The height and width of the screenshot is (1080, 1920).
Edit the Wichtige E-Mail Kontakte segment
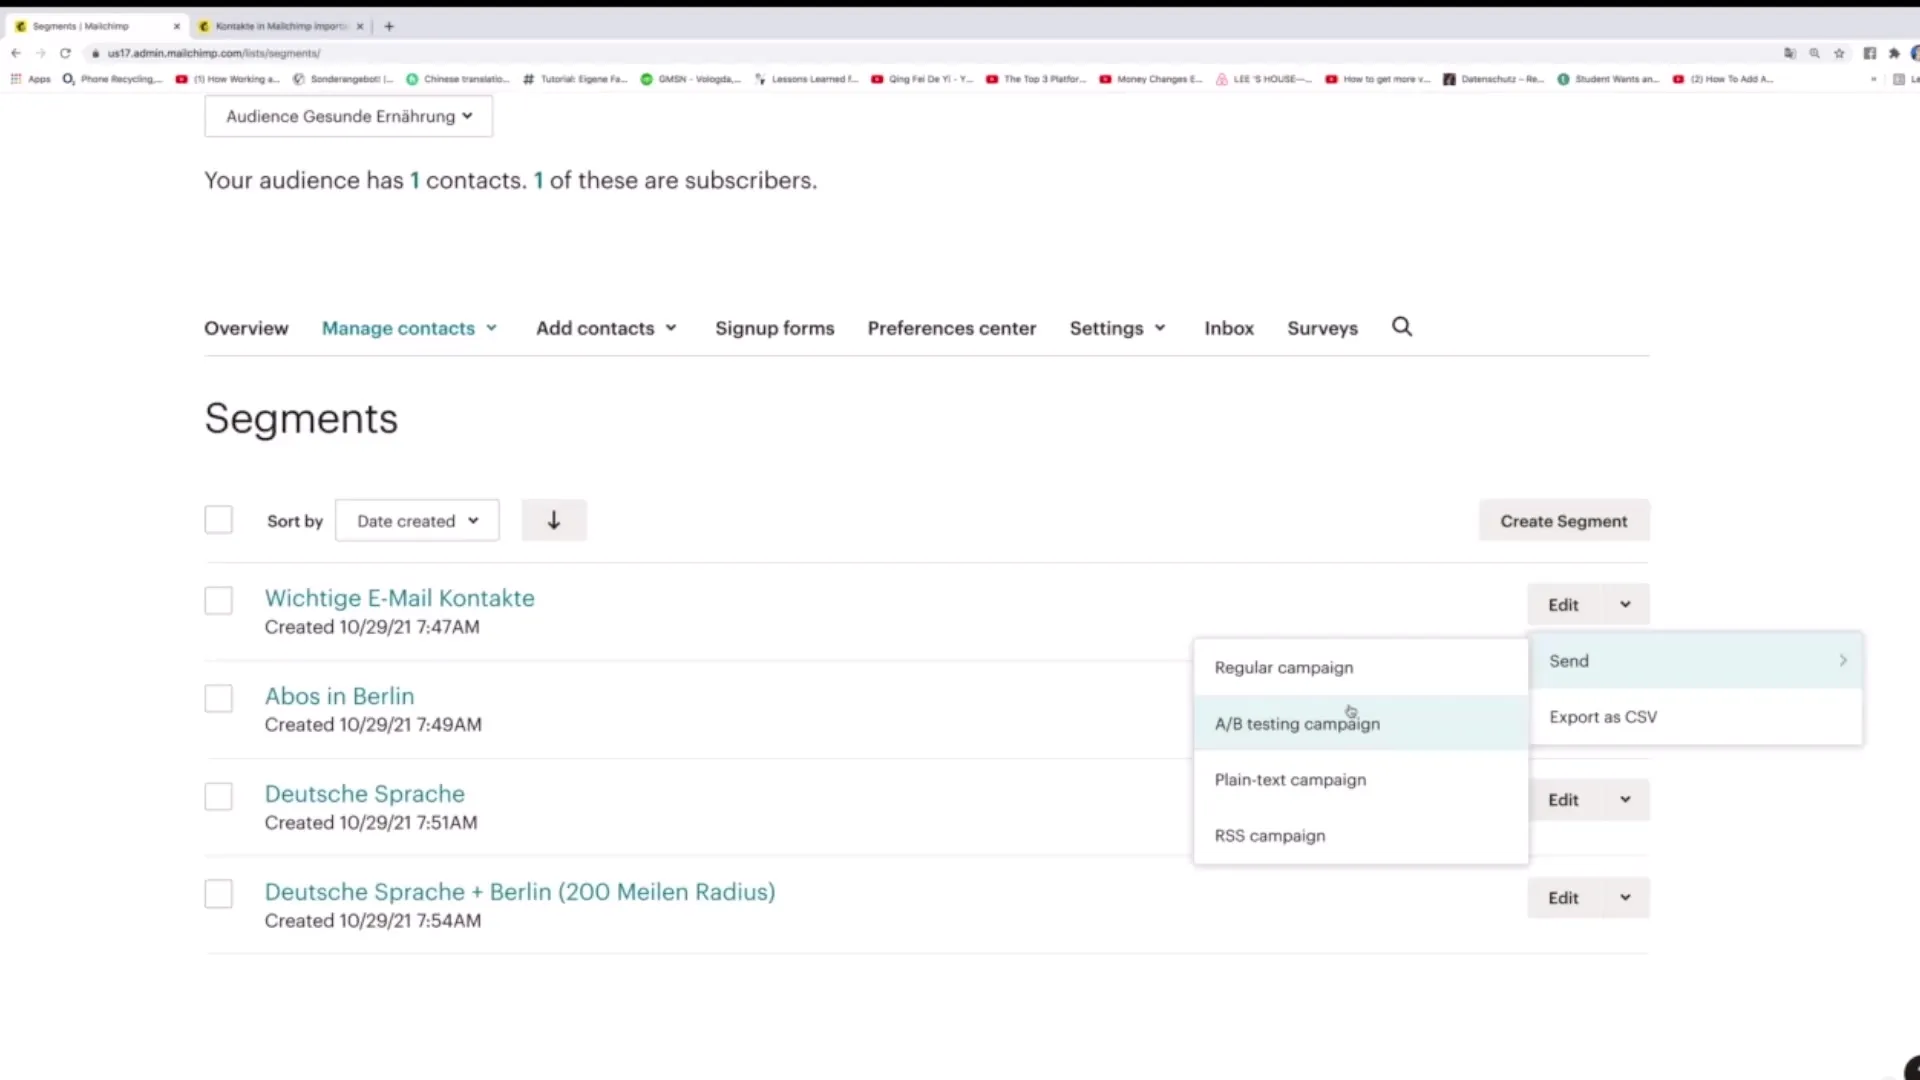1564,604
